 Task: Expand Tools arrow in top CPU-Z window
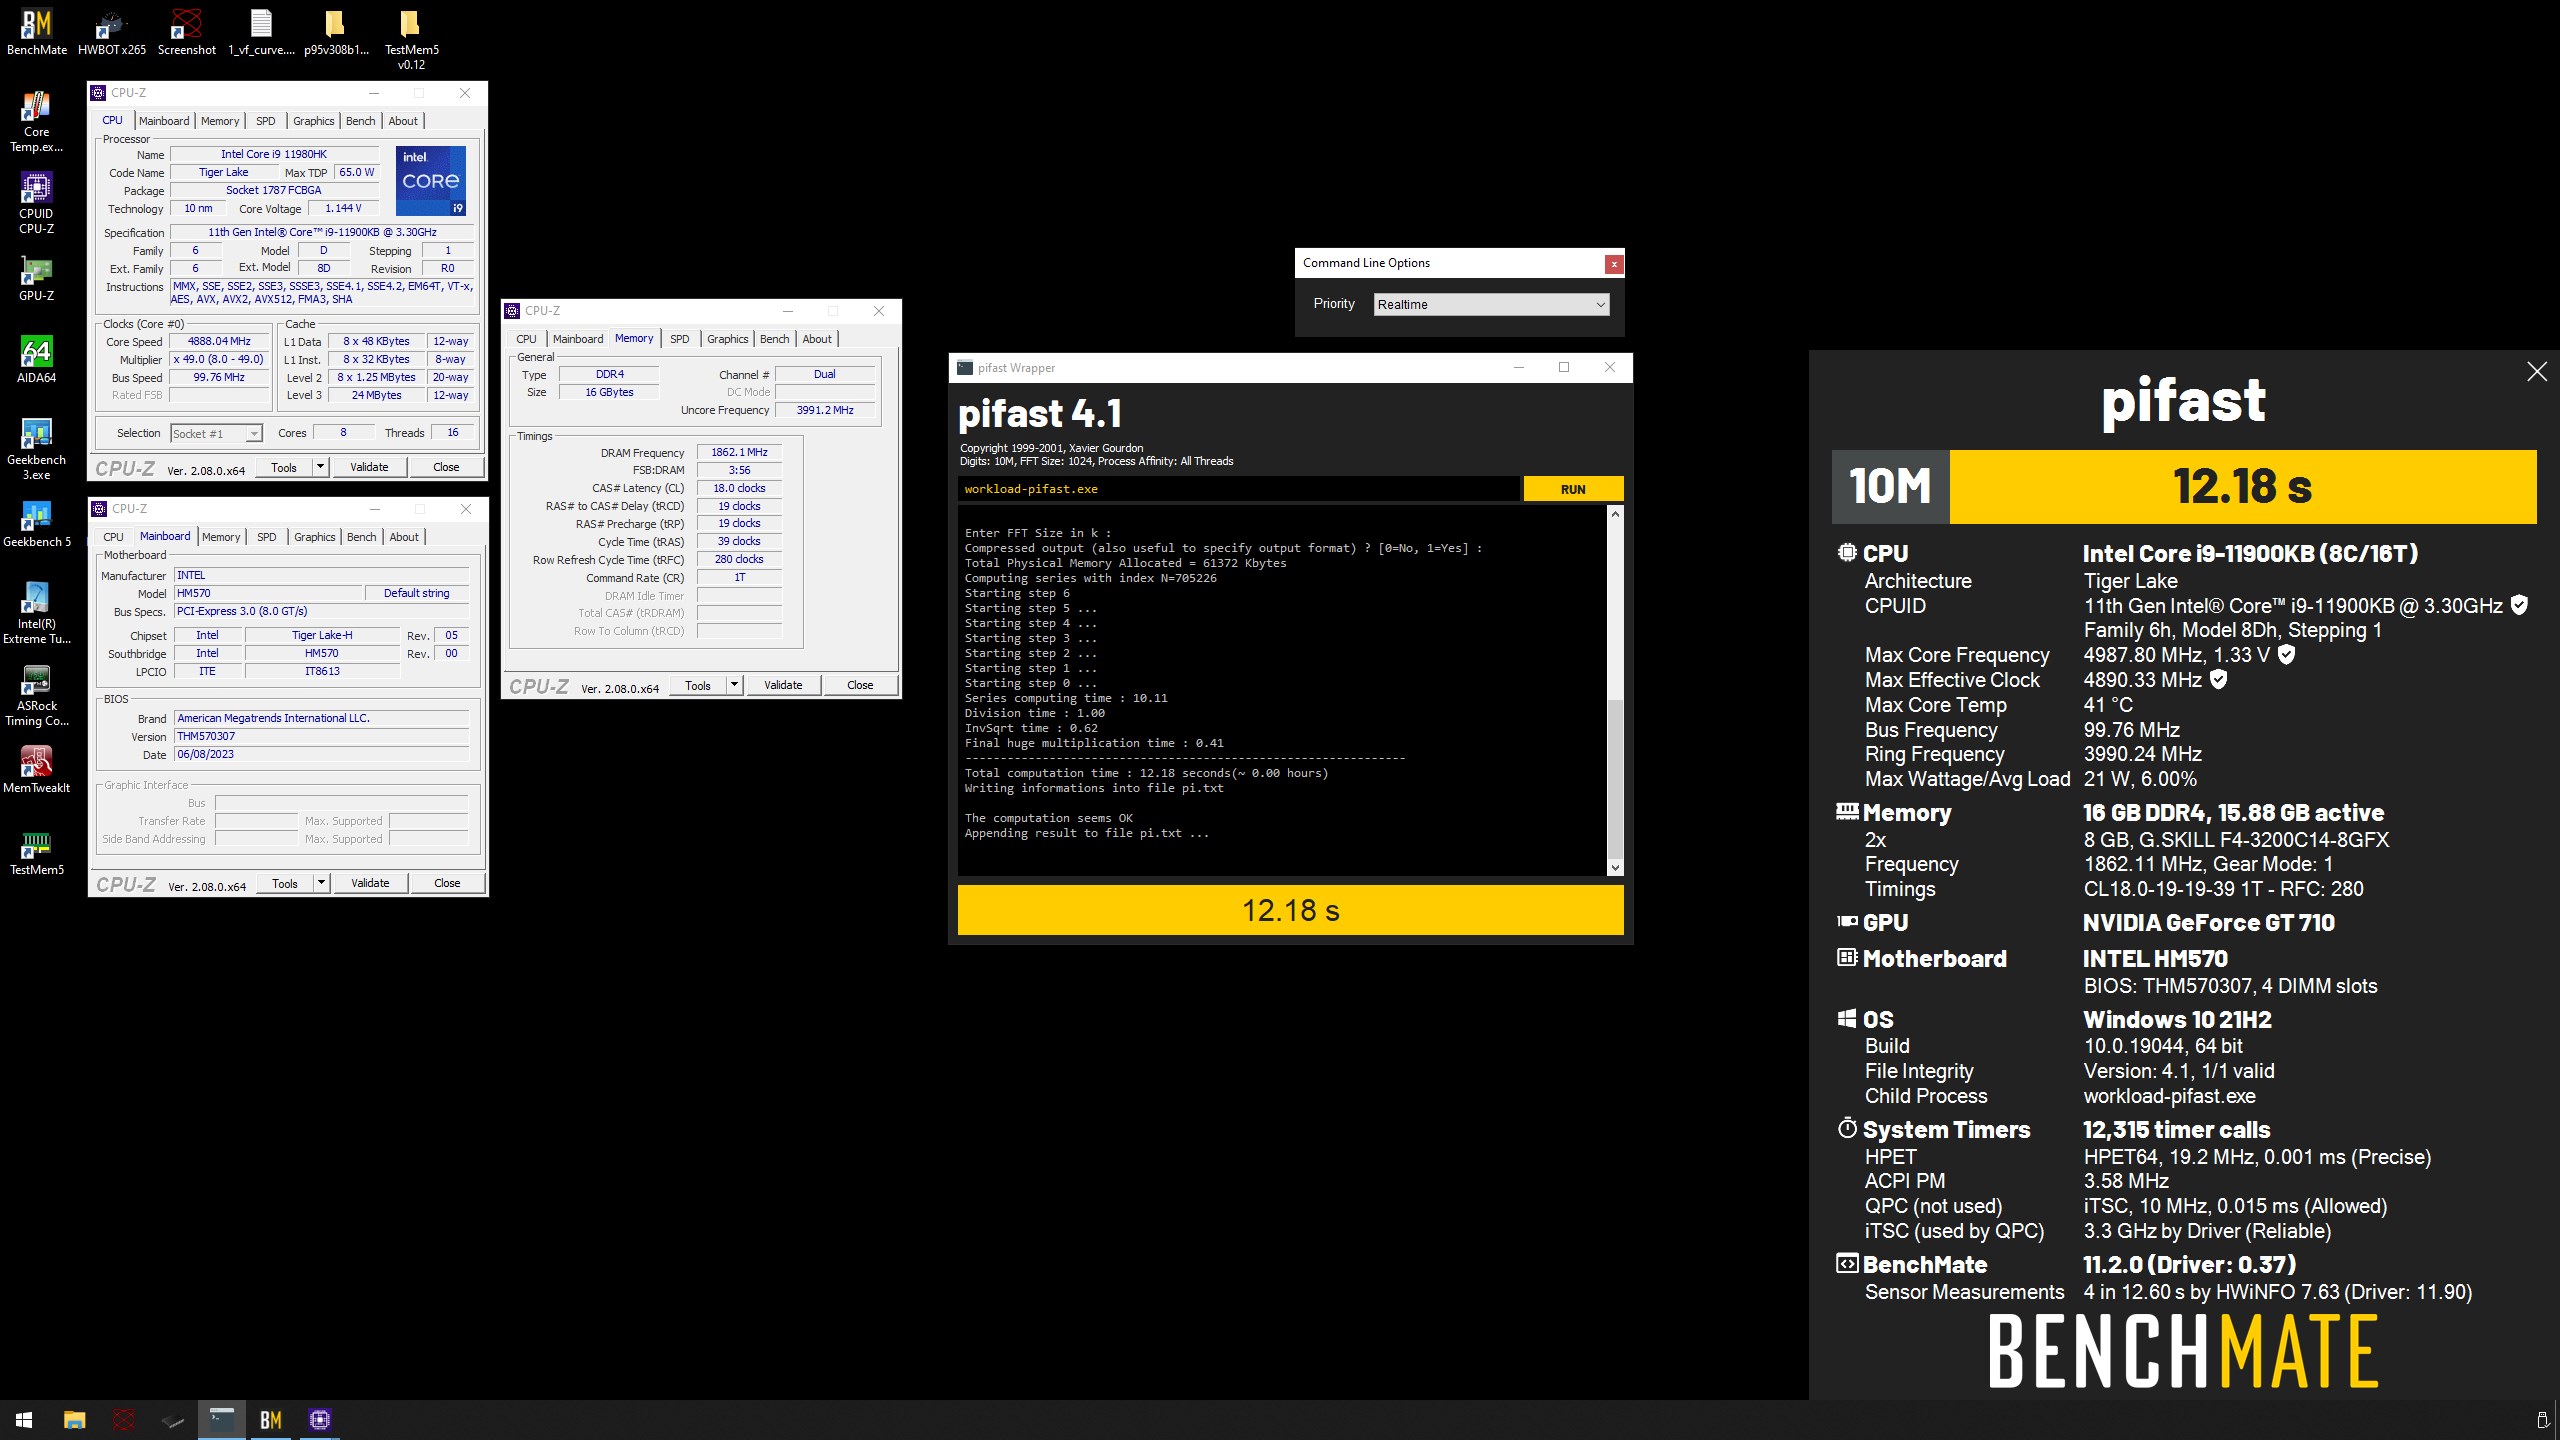pyautogui.click(x=320, y=467)
